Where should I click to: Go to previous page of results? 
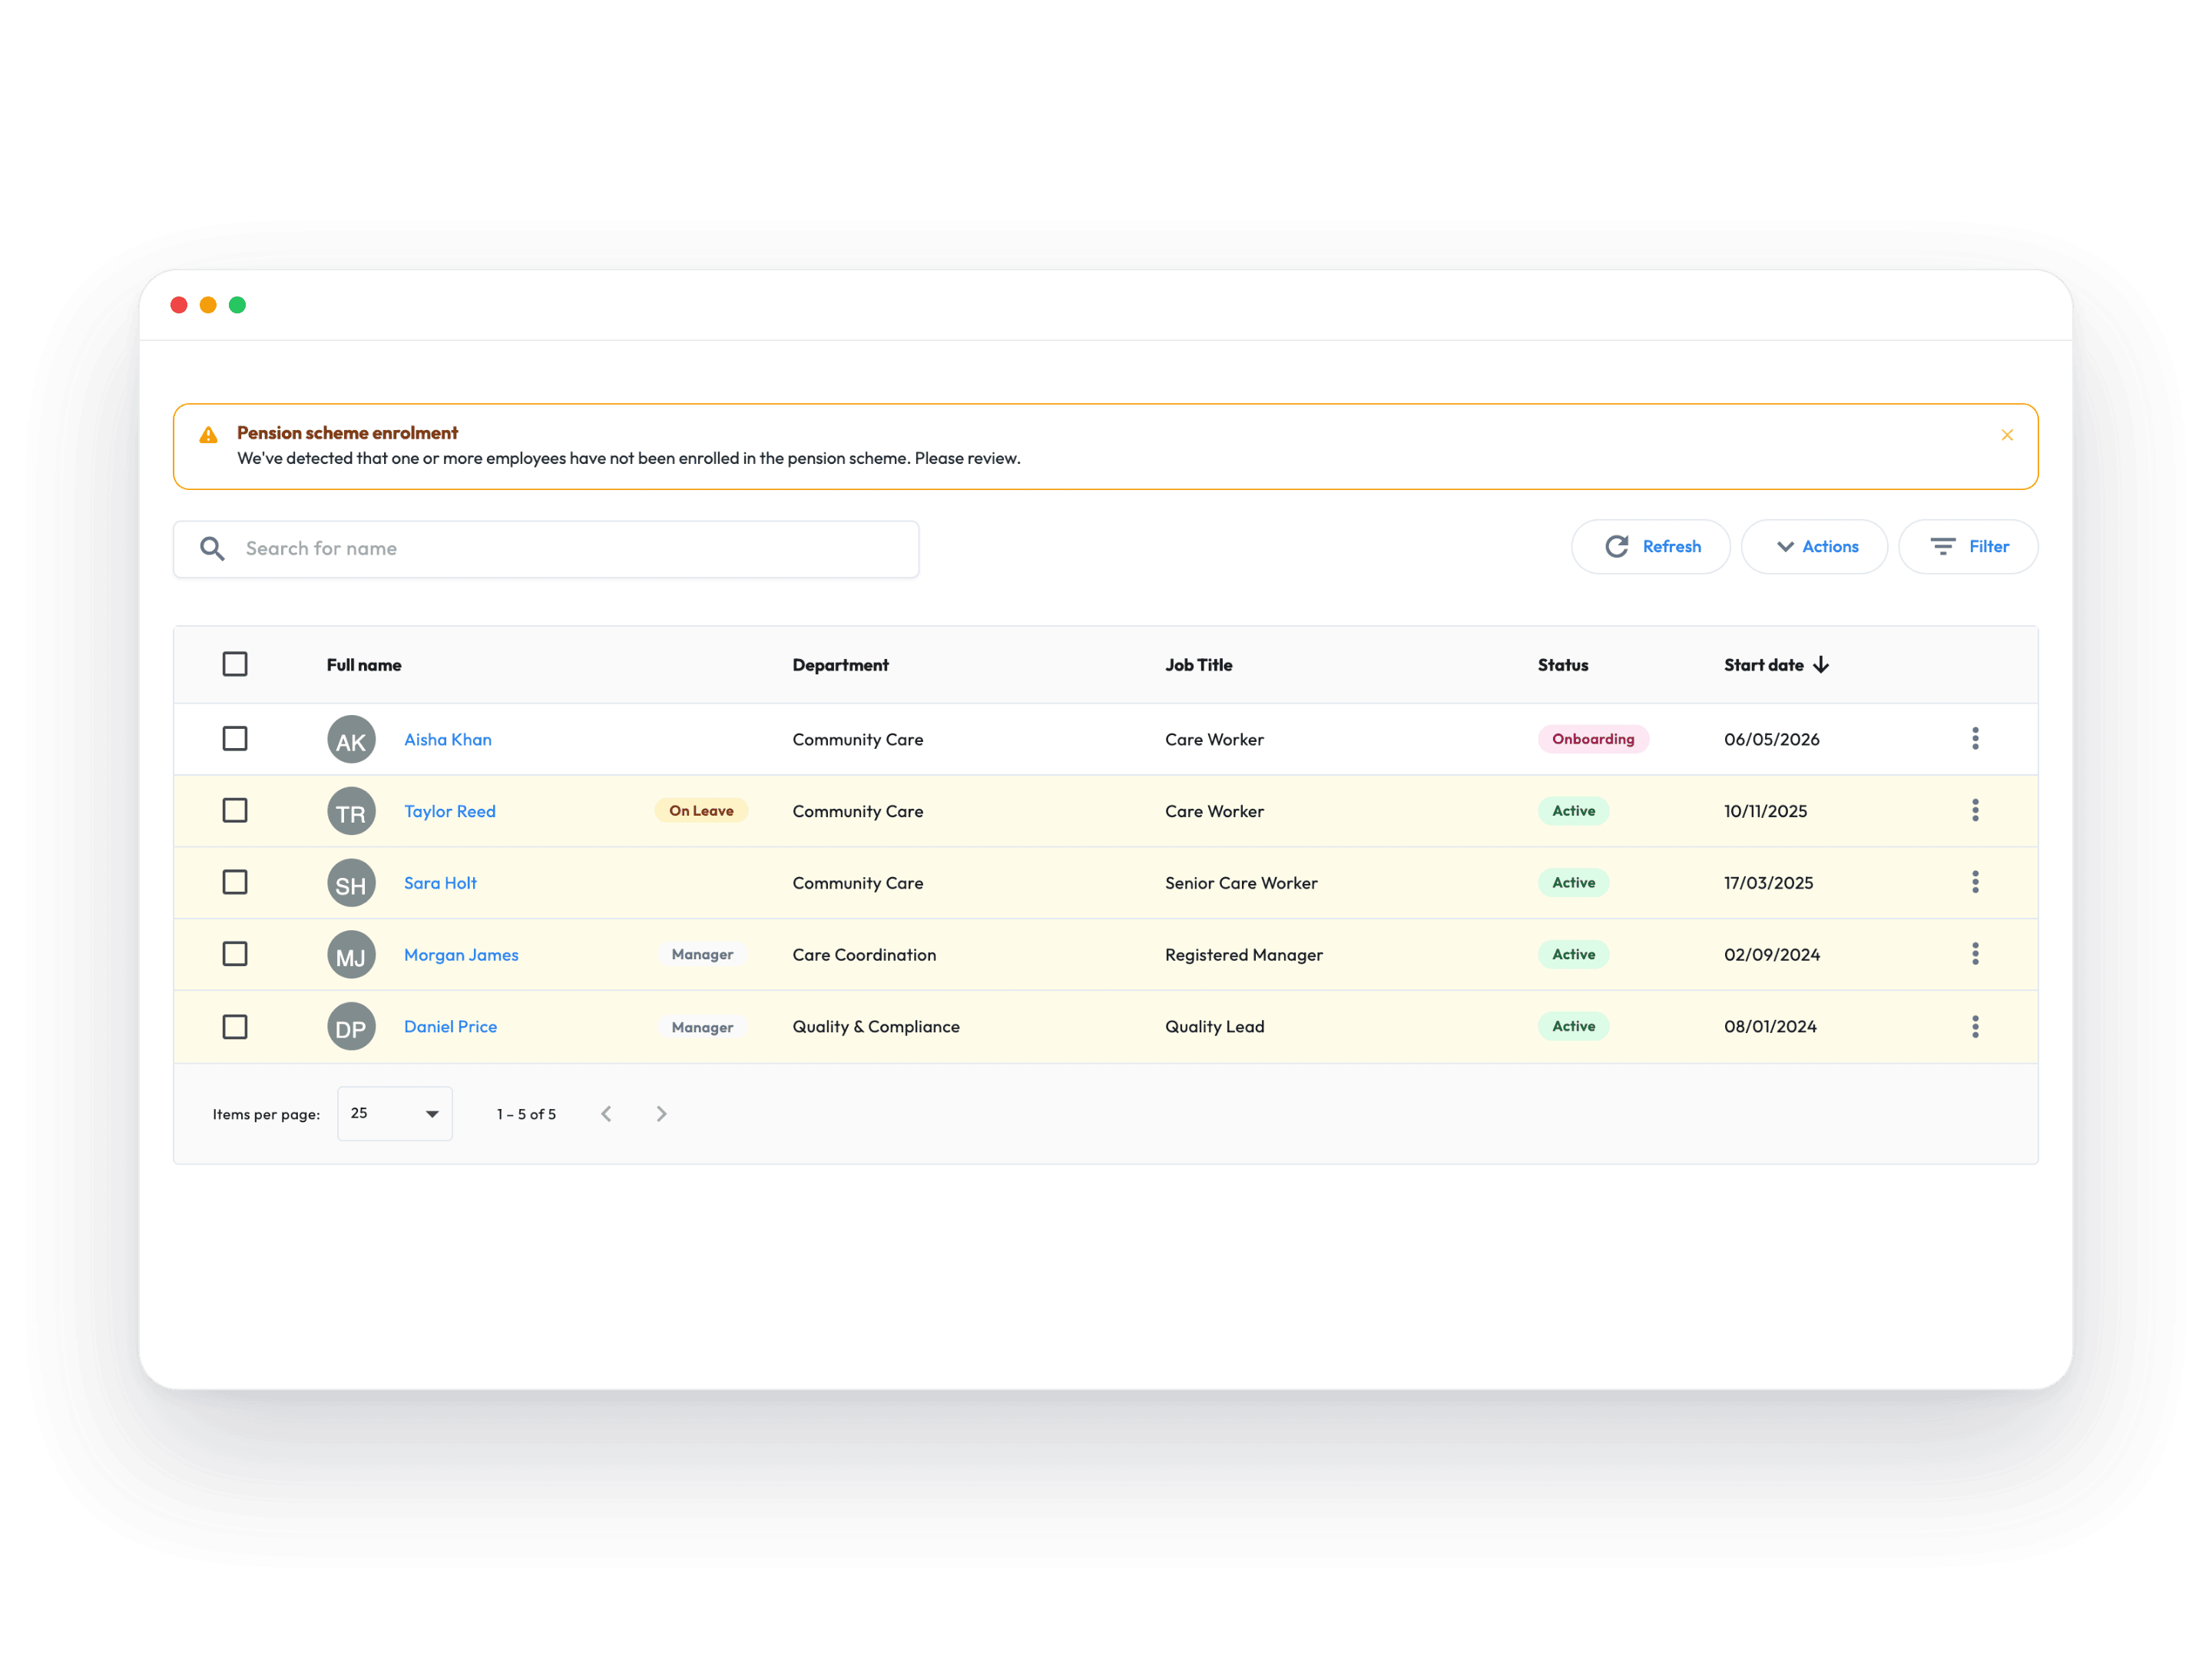point(606,1114)
